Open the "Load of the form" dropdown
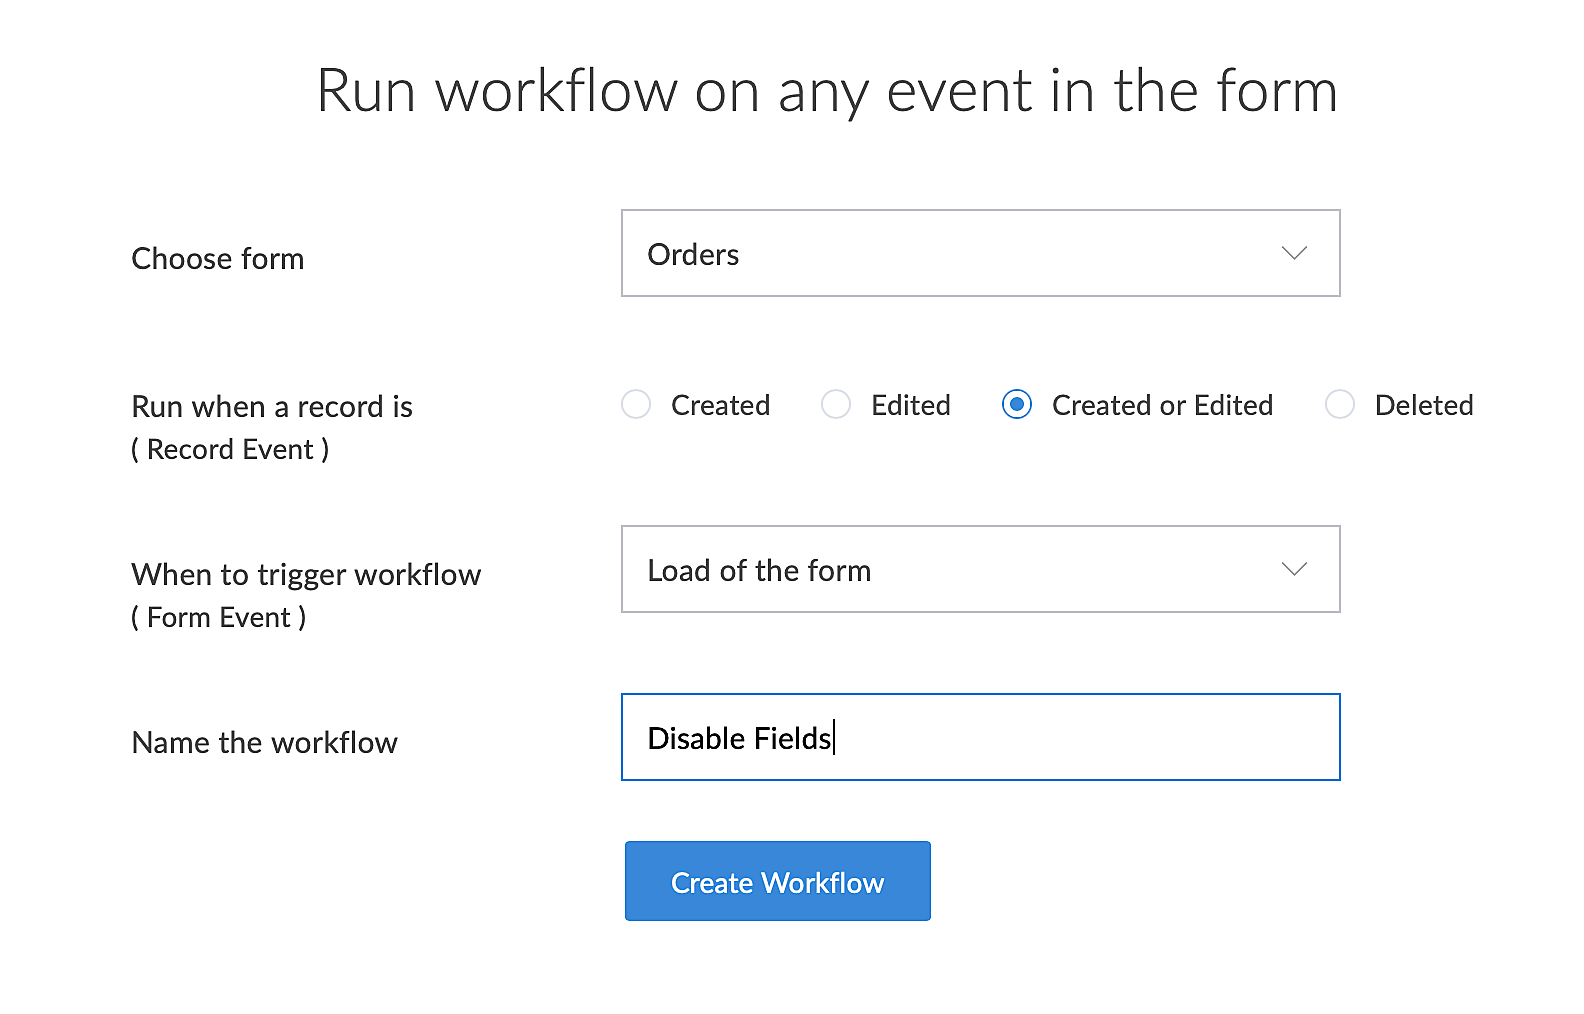 click(960, 570)
